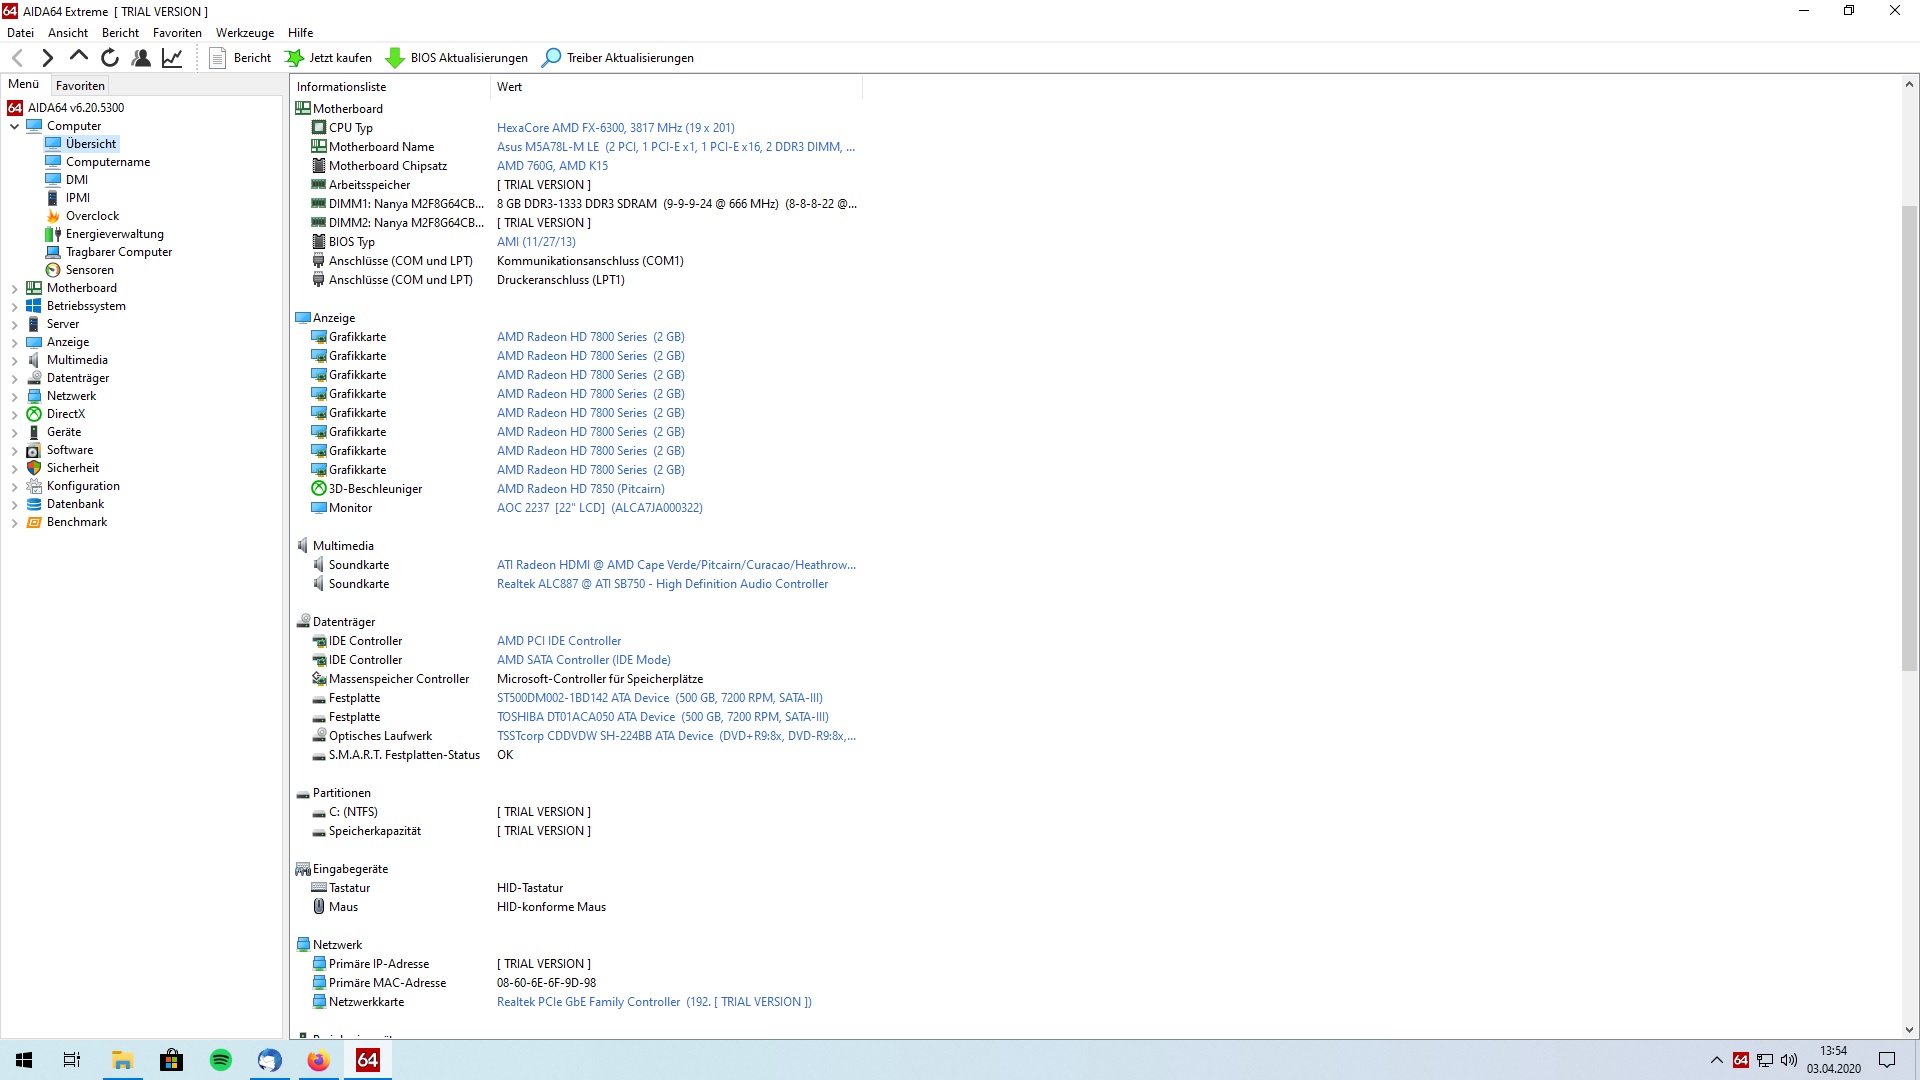Click the forward navigation arrow
This screenshot has height=1080, width=1920.
tap(47, 58)
